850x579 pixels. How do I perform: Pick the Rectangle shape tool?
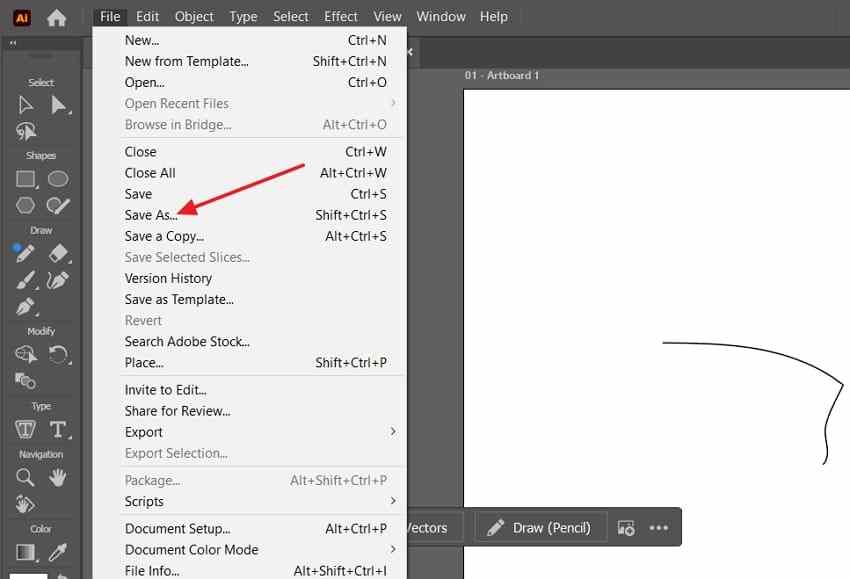[x=25, y=179]
